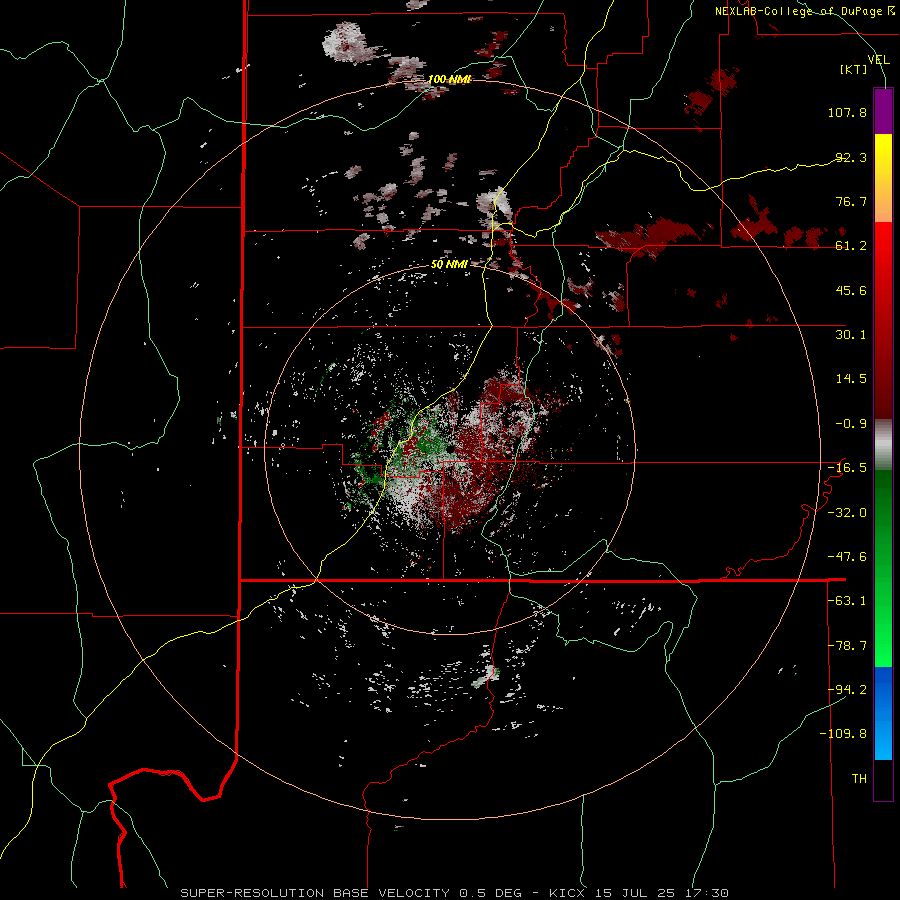This screenshot has height=900, width=900.
Task: Click the 45.6 velocity scale value
Action: (x=851, y=290)
